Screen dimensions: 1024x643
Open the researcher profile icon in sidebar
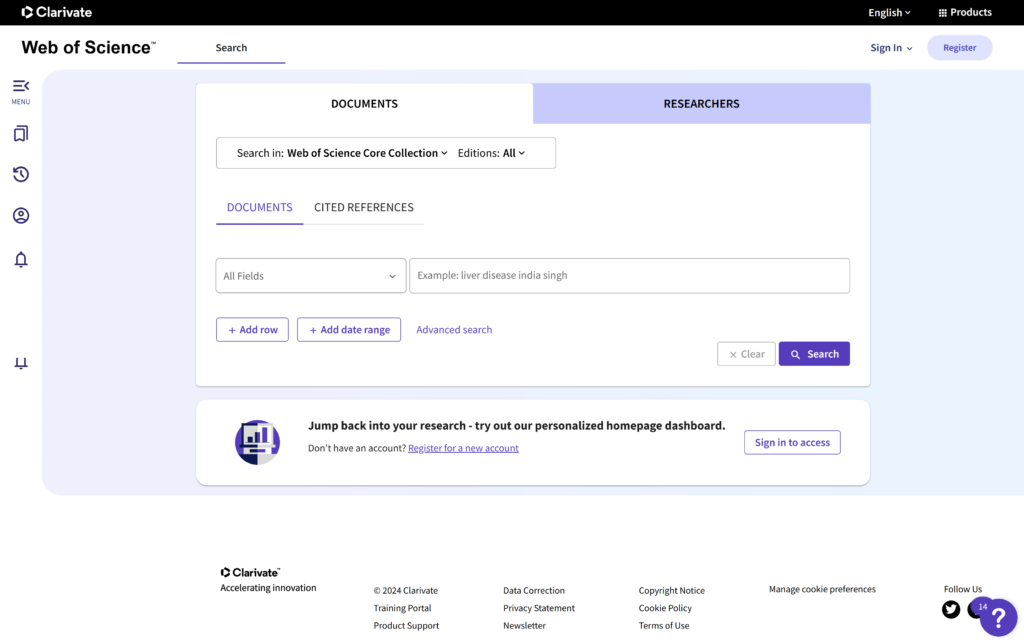click(21, 216)
